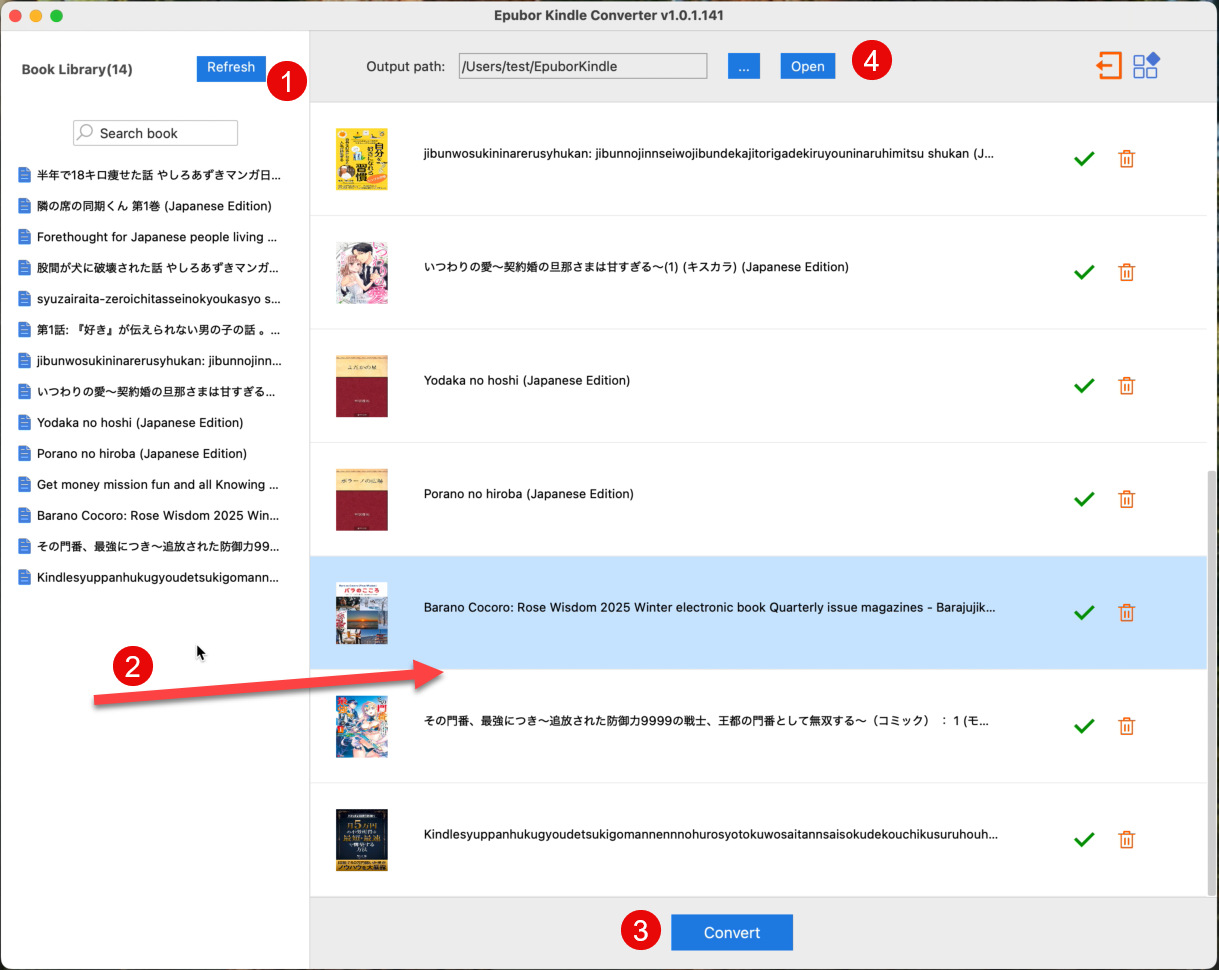Click green checkmark on jibunwosukininarerusyhukan row
Viewport: 1219px width, 970px height.
click(x=1084, y=159)
